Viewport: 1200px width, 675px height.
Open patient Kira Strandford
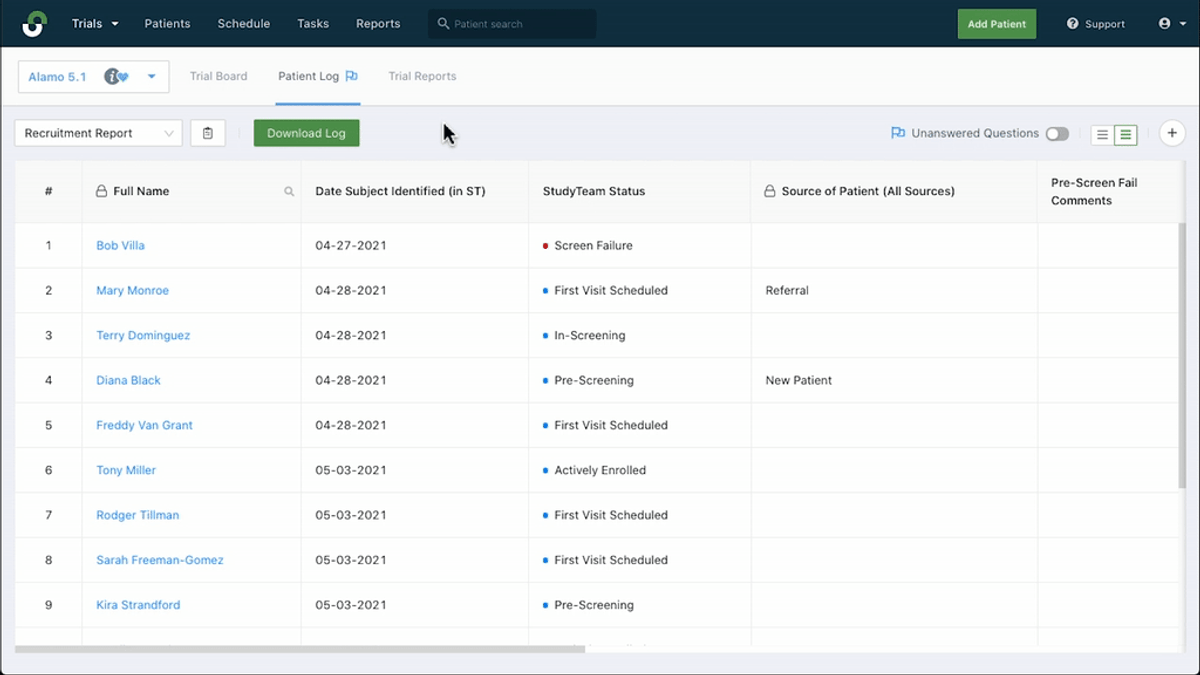[138, 605]
